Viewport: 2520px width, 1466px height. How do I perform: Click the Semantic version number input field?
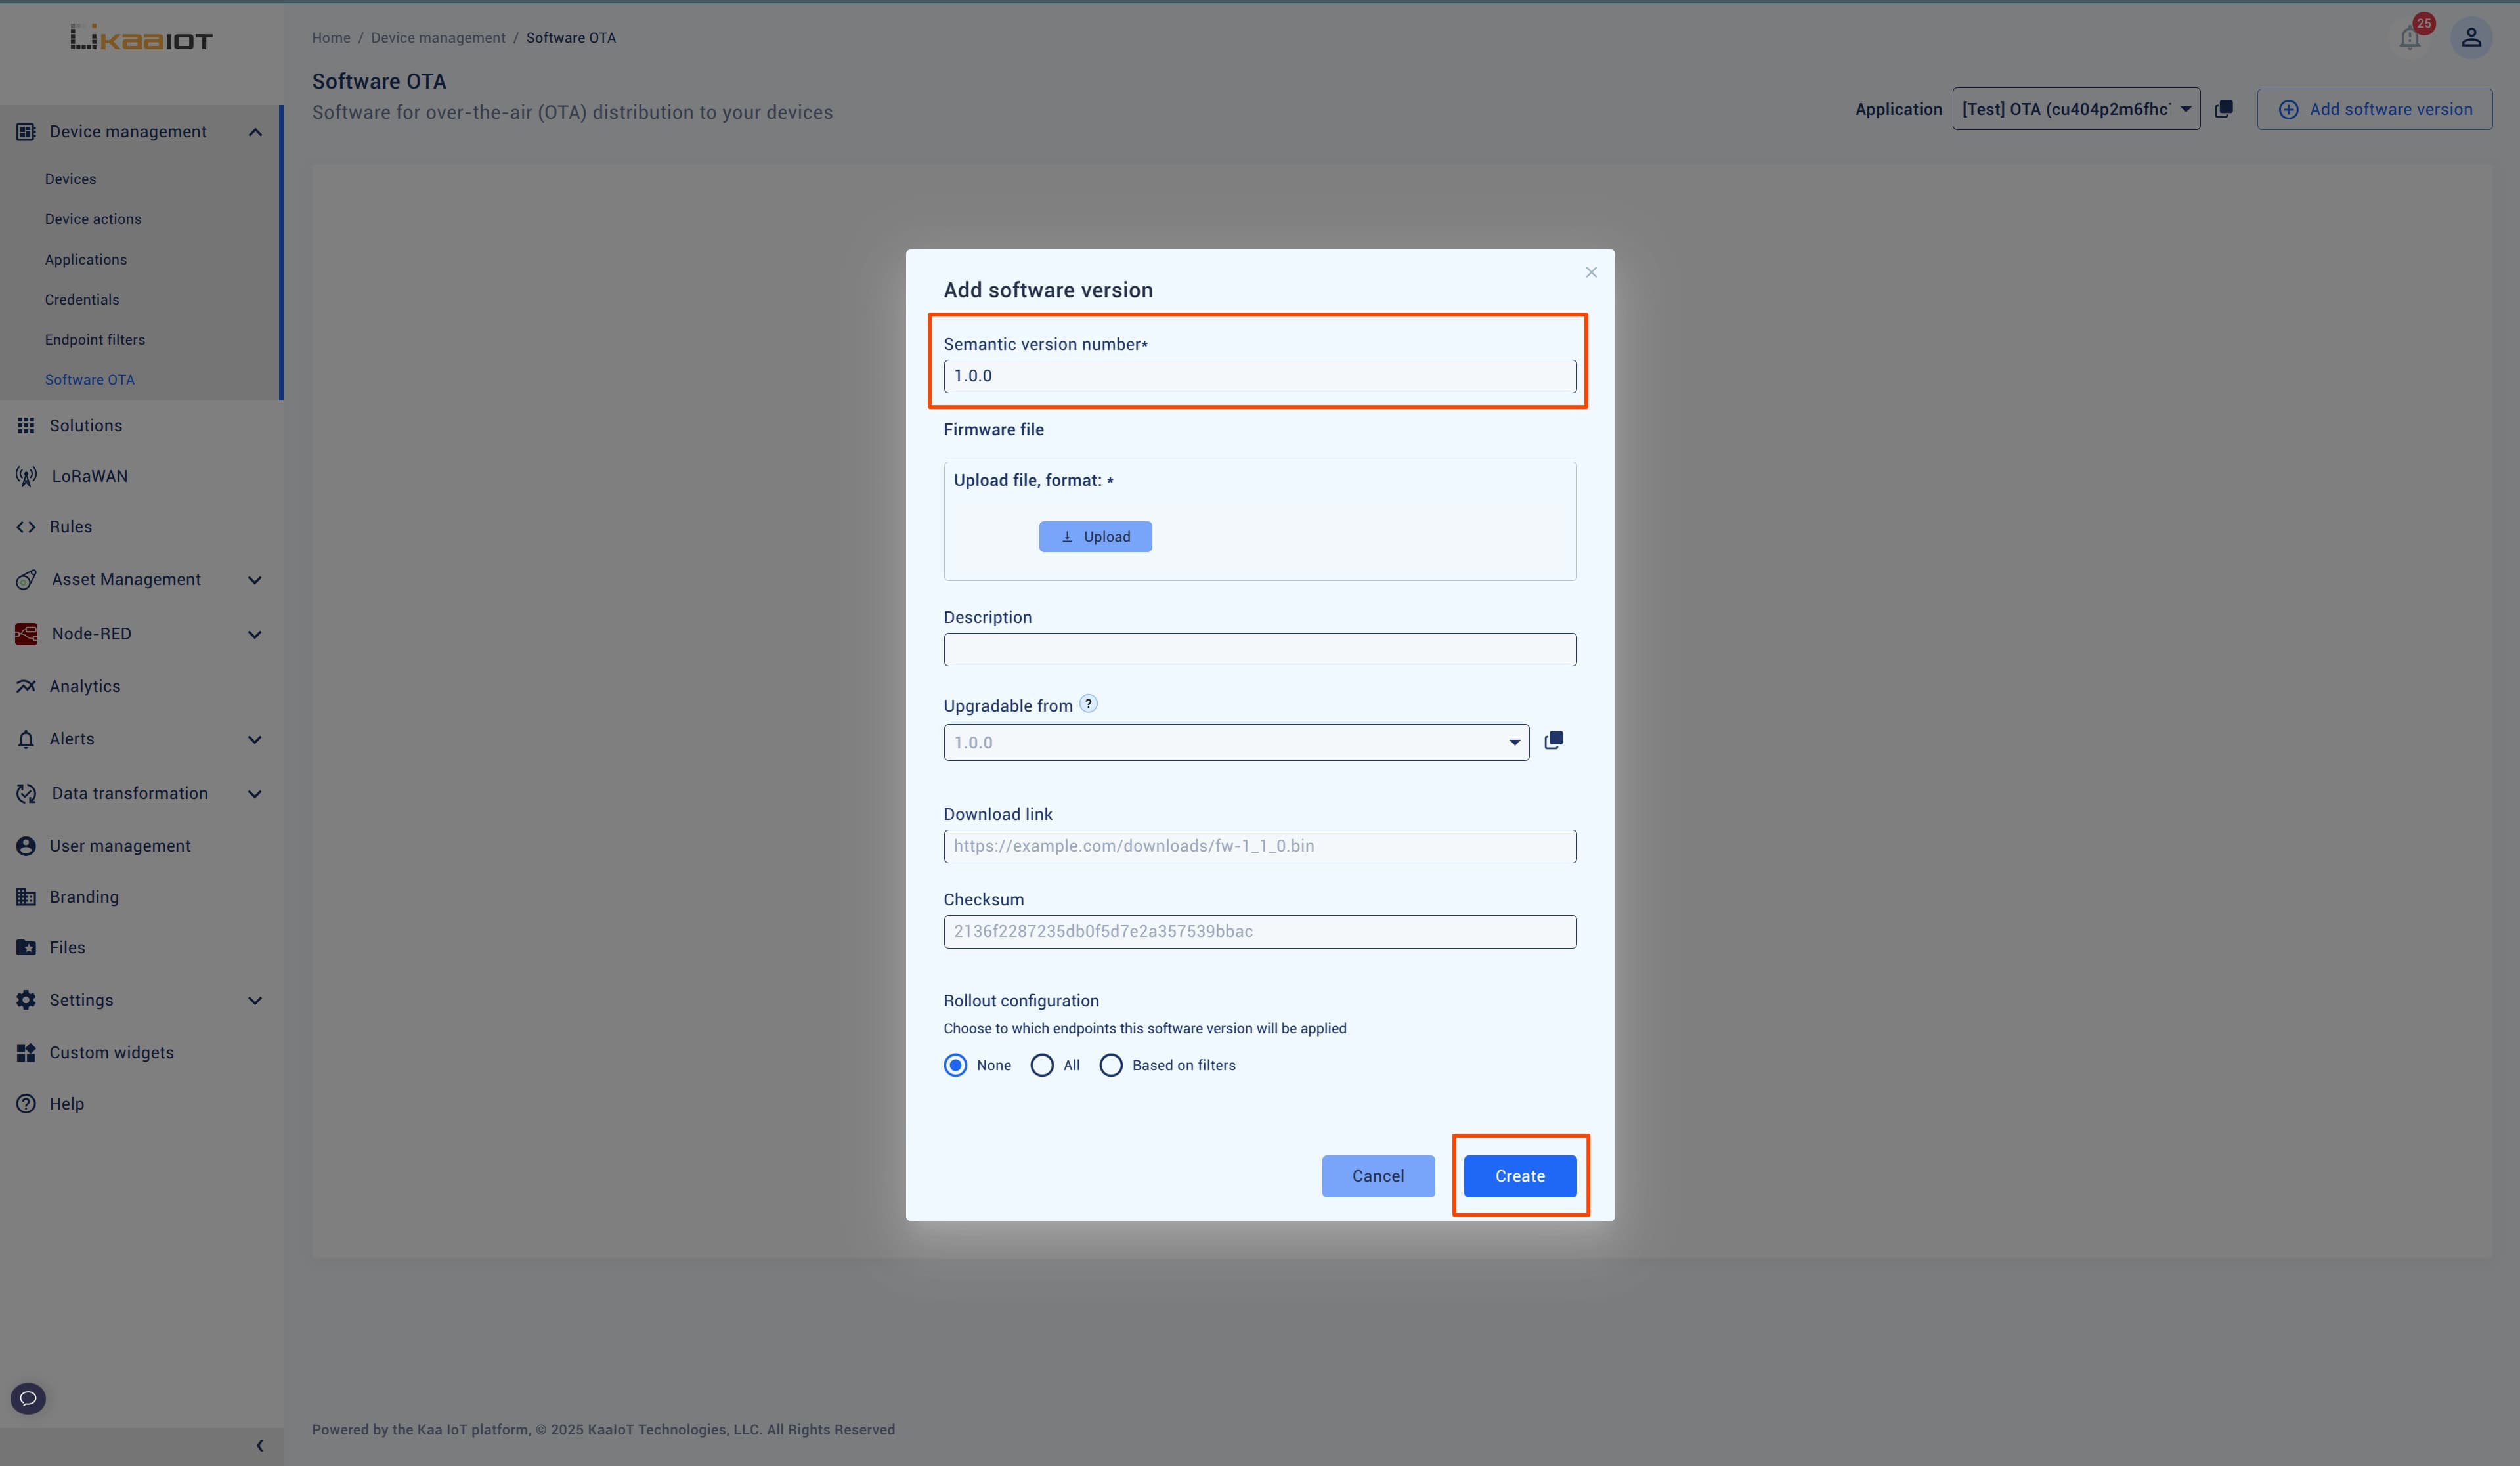pyautogui.click(x=1260, y=376)
